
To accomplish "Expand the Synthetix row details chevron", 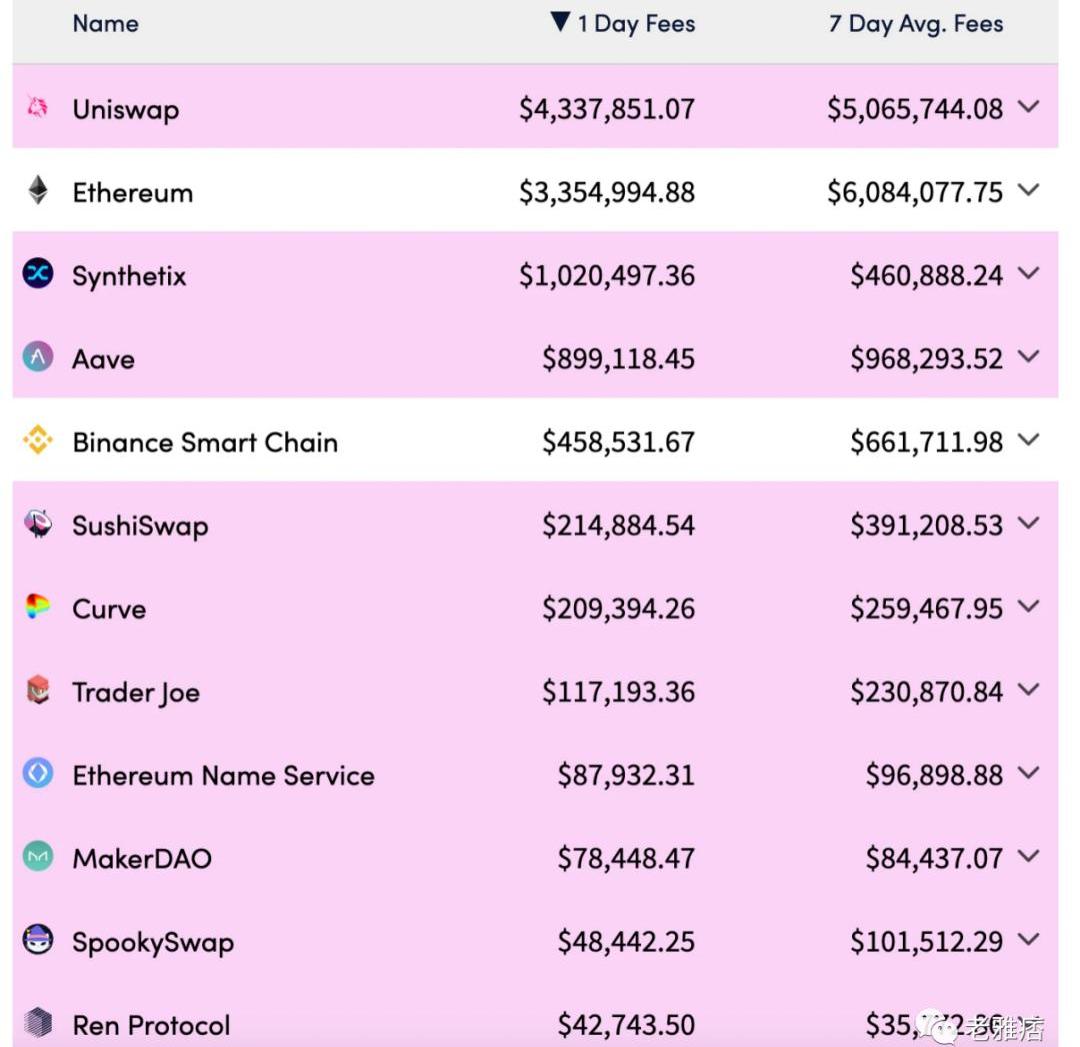I will [1029, 273].
